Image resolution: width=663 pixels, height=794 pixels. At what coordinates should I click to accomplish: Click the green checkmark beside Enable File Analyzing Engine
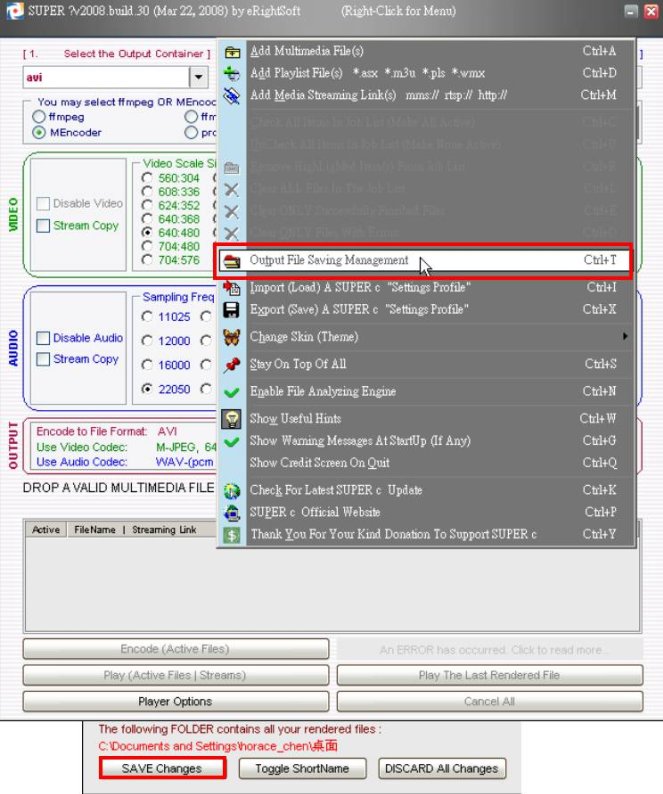point(232,392)
